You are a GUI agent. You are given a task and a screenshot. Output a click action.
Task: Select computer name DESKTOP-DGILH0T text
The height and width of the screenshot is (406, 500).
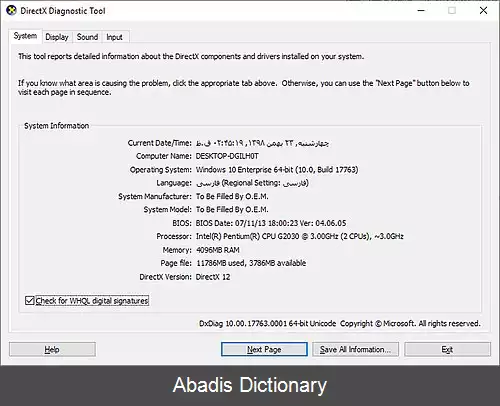point(227,156)
